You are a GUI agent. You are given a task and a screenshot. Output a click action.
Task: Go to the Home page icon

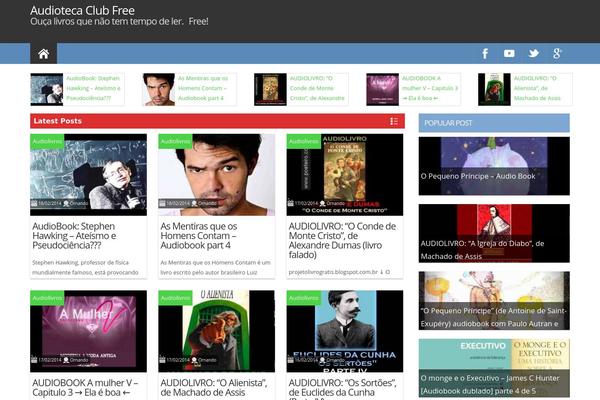[44, 54]
